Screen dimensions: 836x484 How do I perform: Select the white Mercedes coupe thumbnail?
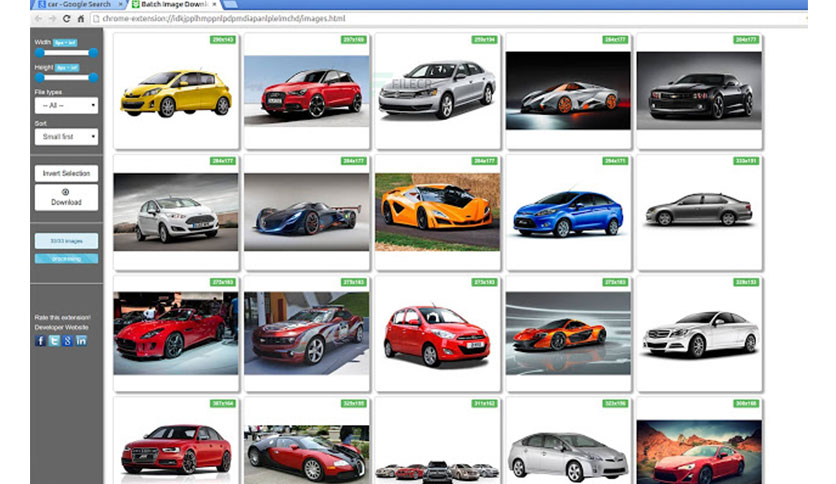699,333
